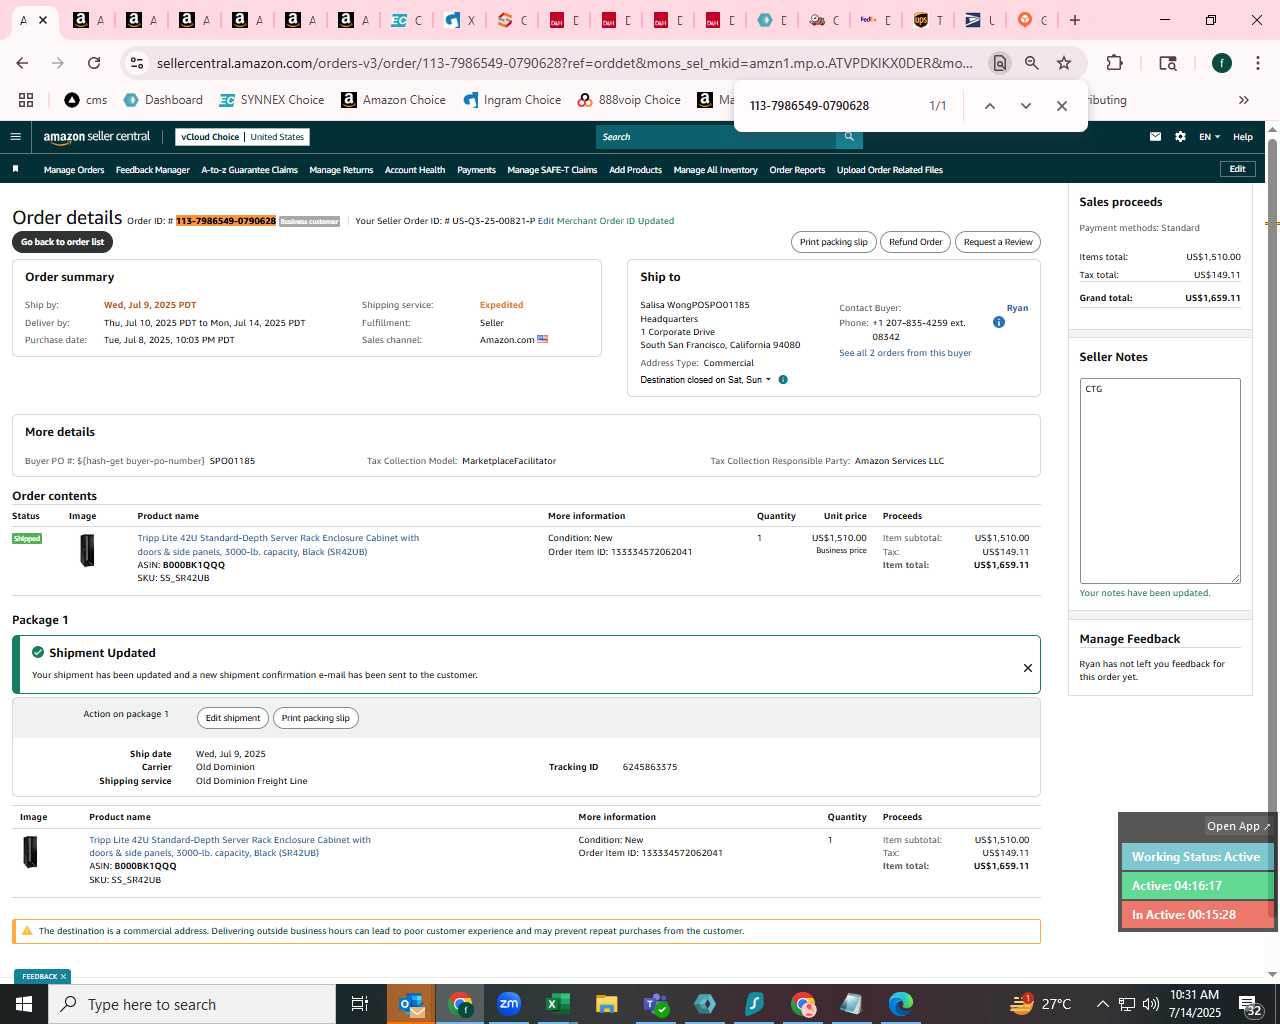Open Order Reports
This screenshot has height=1024, width=1280.
point(797,170)
